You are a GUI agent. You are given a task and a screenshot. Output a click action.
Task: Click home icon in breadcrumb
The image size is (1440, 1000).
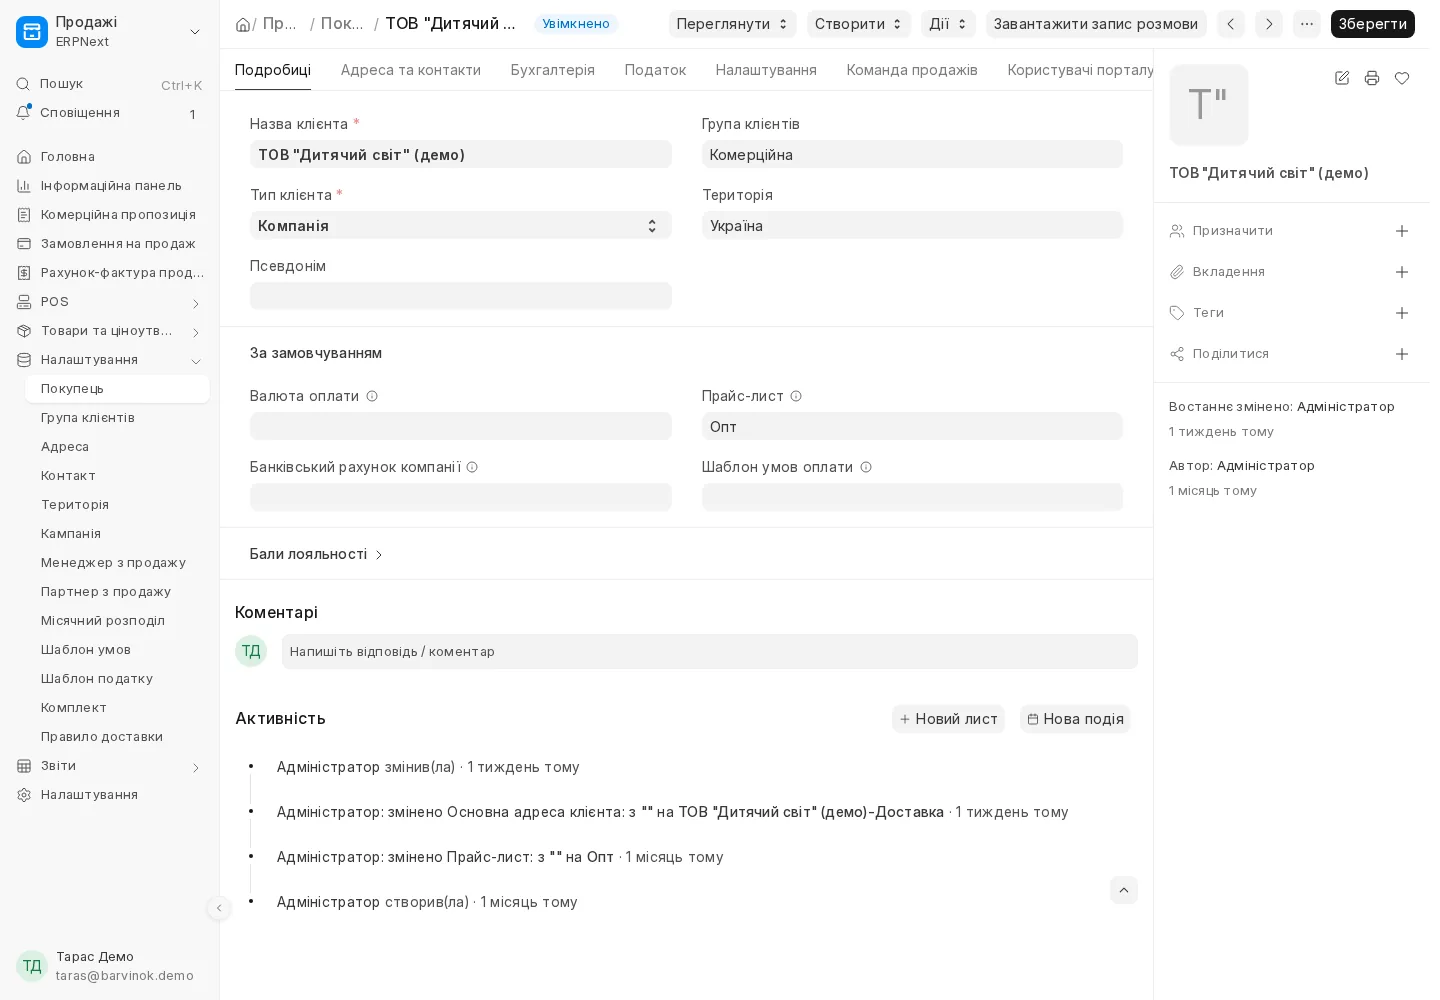click(243, 24)
